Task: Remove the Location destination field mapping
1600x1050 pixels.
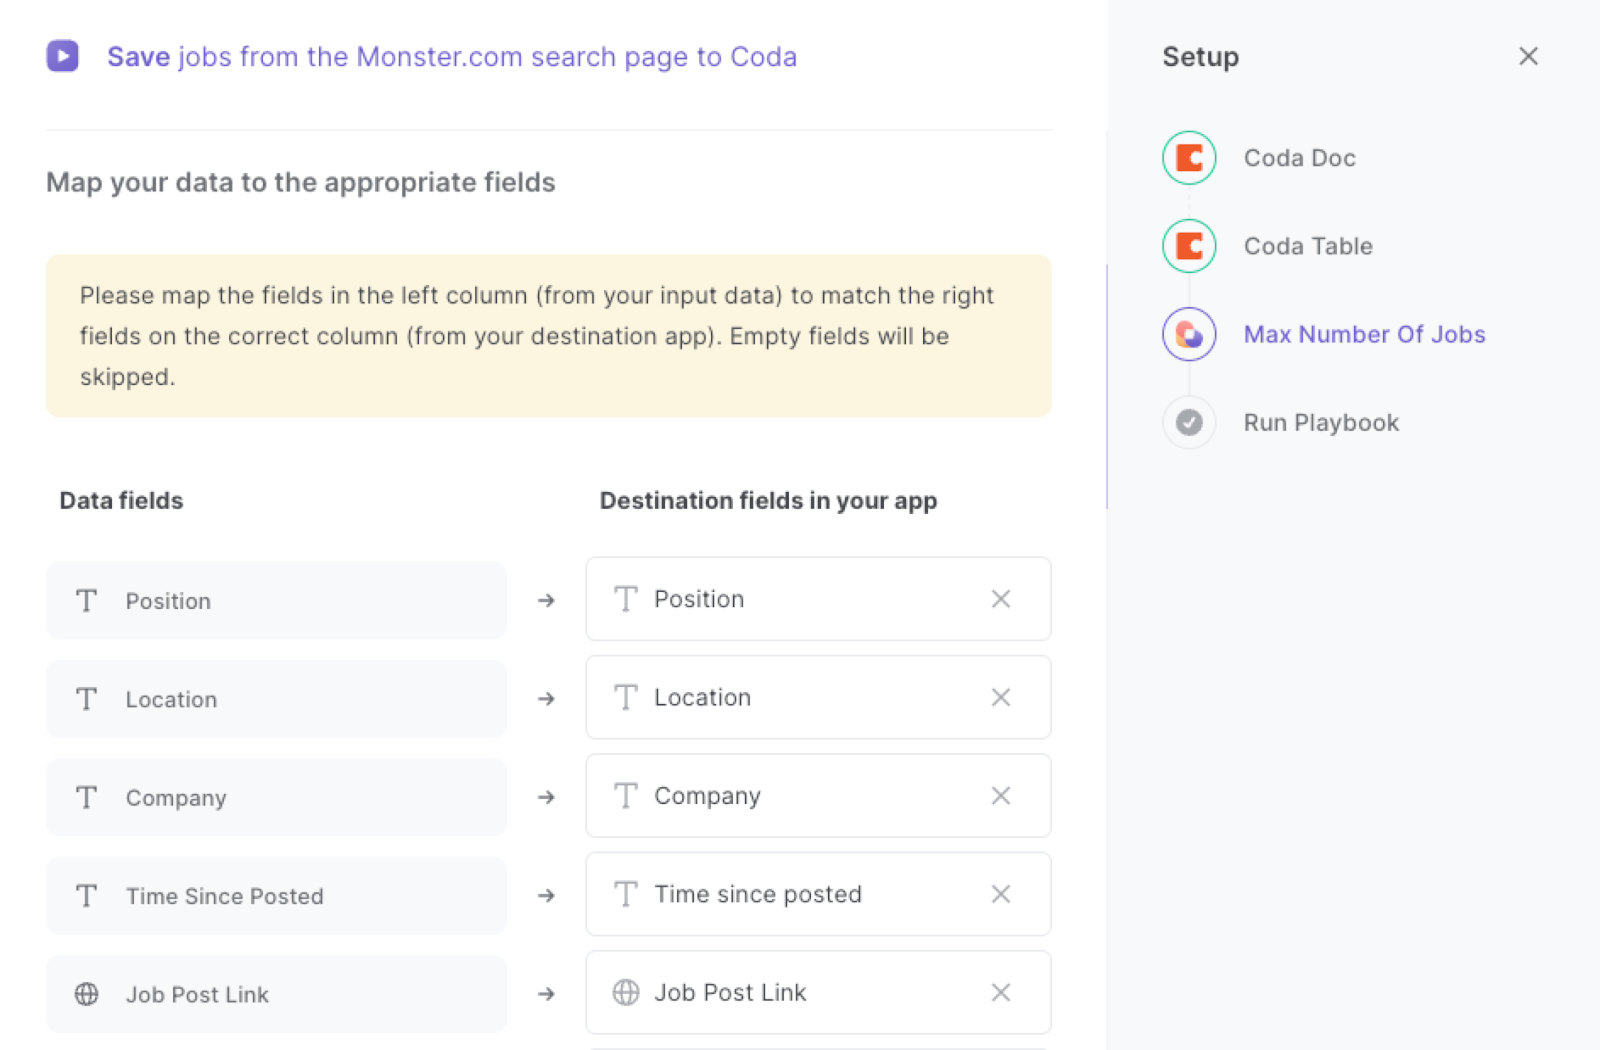Action: pyautogui.click(x=1001, y=697)
